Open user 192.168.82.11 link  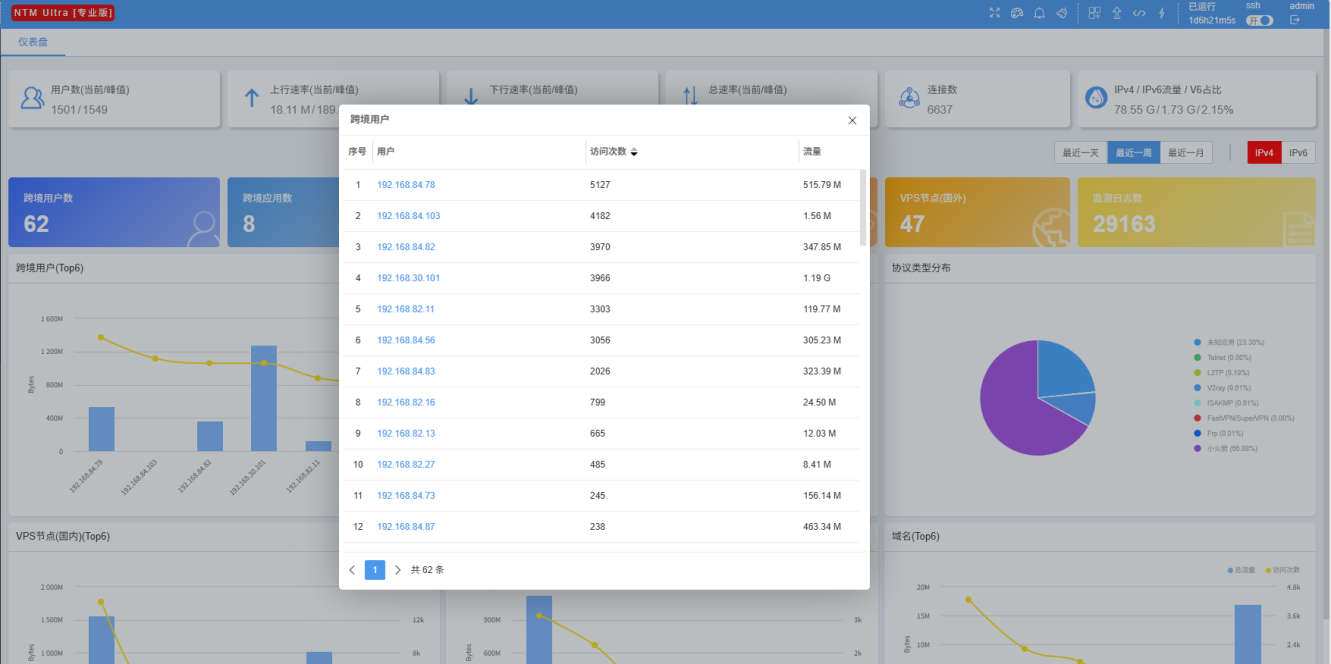(406, 309)
